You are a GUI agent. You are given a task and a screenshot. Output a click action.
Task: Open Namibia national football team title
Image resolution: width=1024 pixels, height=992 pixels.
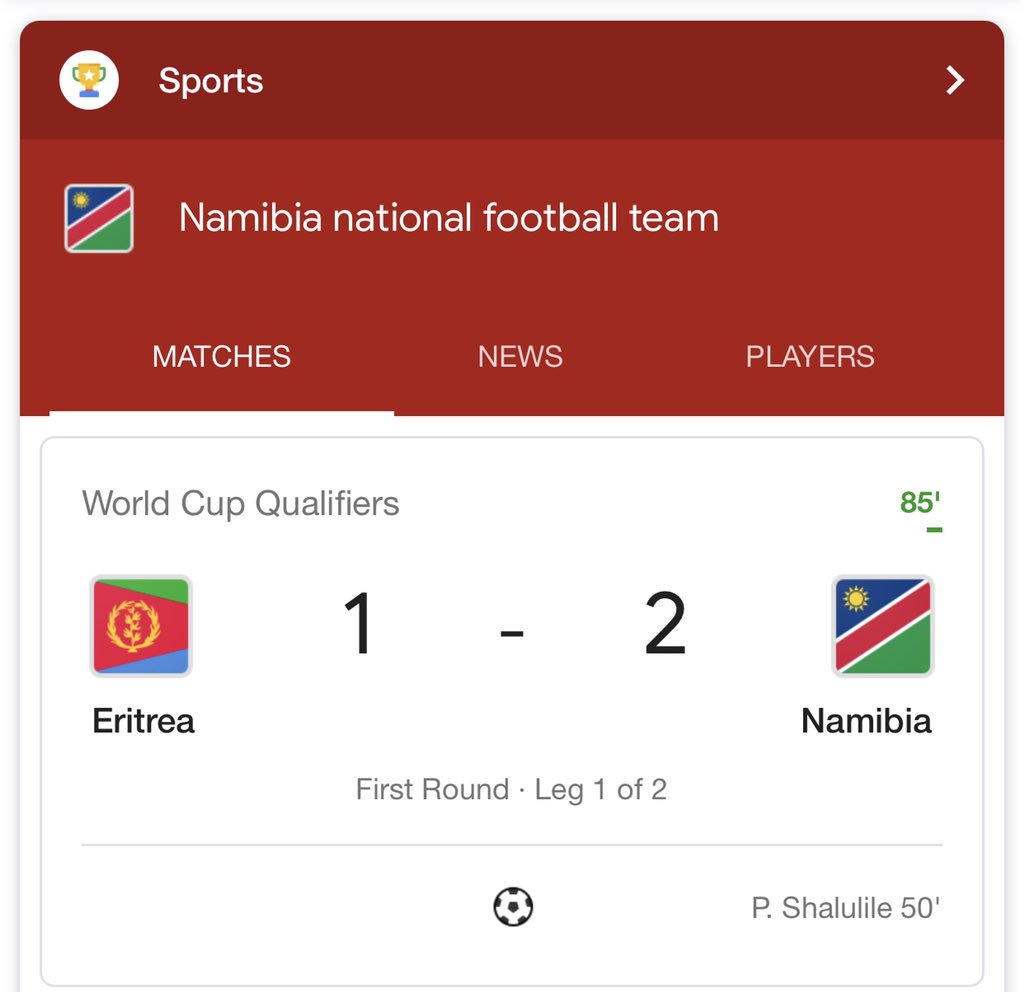(x=449, y=217)
